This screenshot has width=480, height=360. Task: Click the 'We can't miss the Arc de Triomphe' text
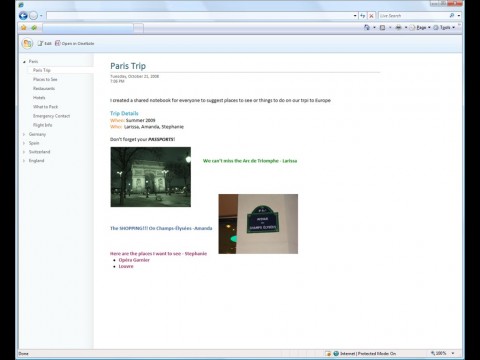[250, 161]
